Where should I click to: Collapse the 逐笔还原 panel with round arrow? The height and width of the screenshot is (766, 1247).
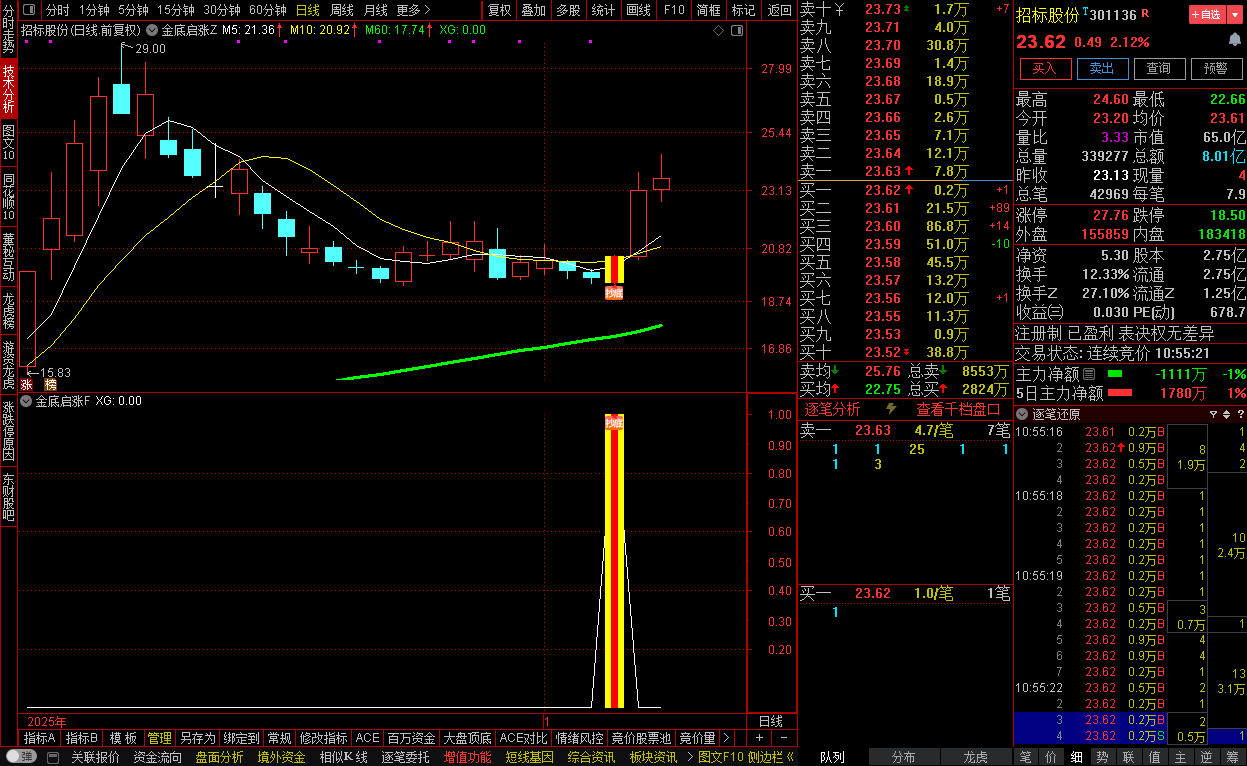(1022, 414)
